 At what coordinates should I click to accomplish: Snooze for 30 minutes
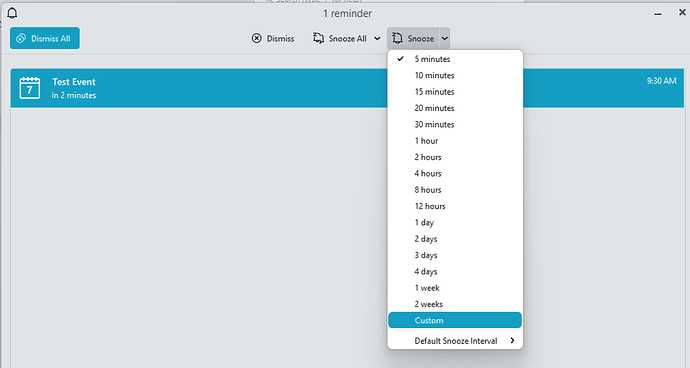[x=455, y=124]
